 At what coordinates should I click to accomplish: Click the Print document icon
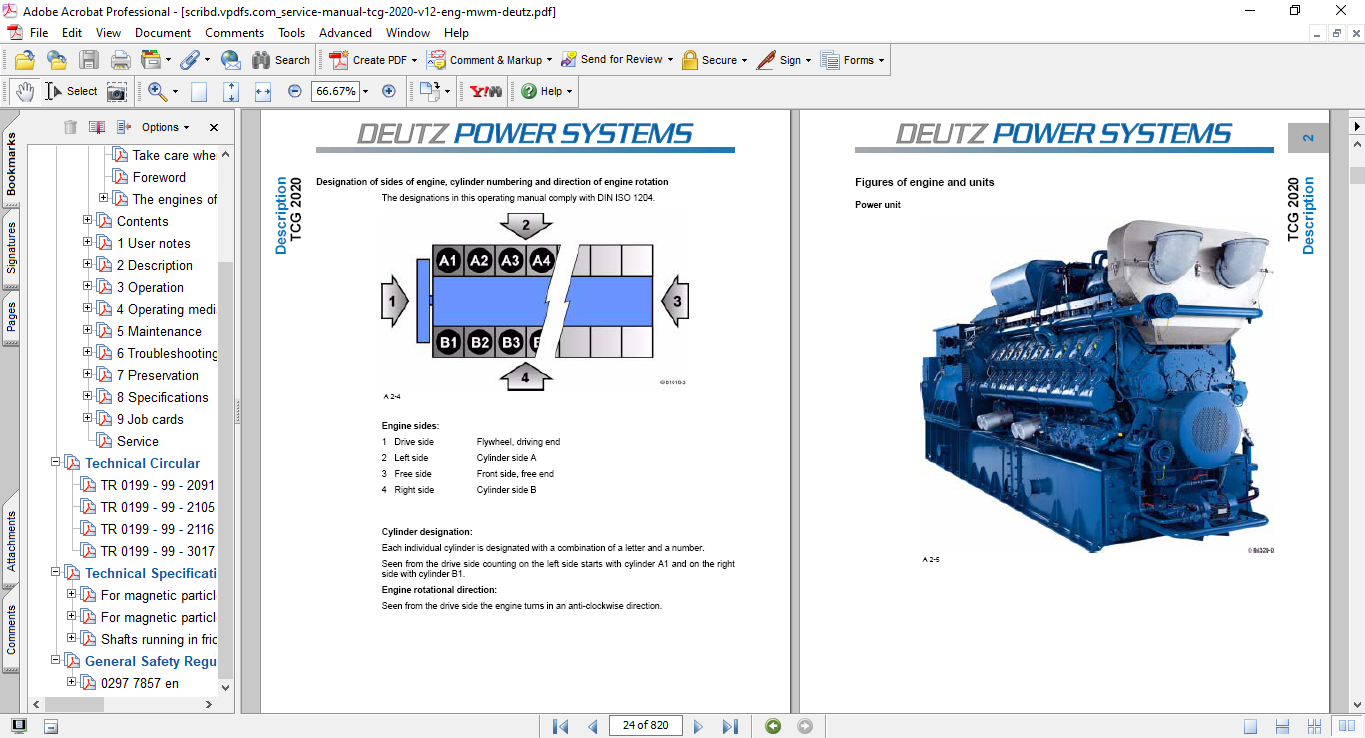120,60
